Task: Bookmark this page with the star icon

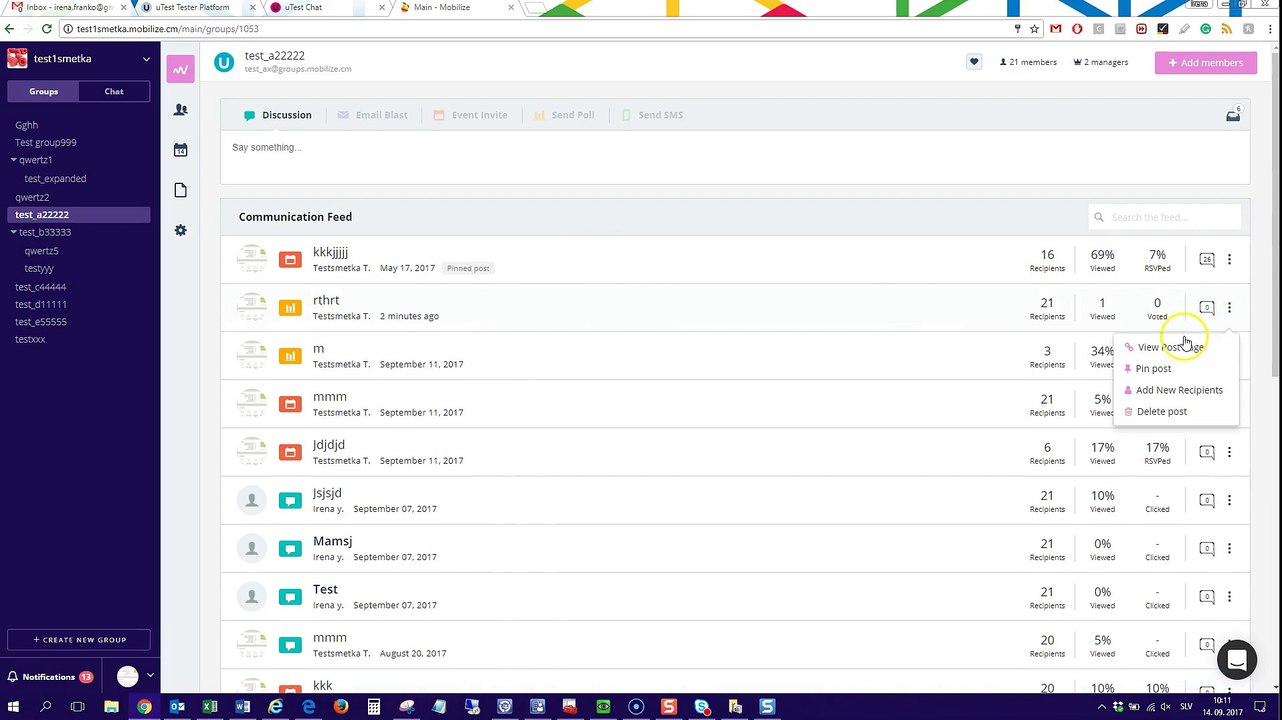Action: (x=1034, y=29)
